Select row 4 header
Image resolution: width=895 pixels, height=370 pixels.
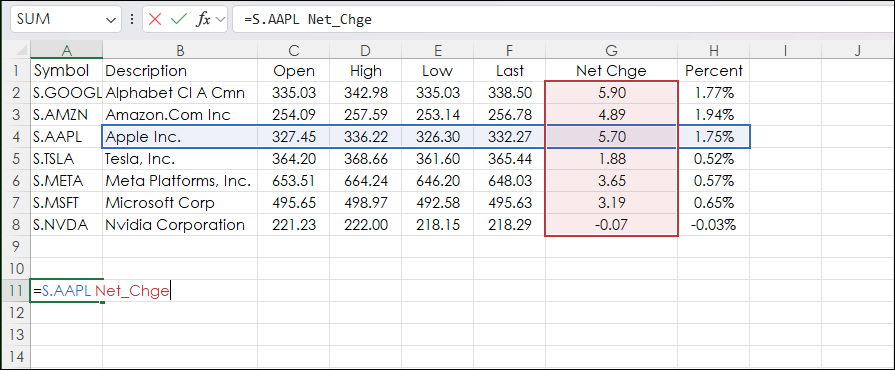pyautogui.click(x=16, y=137)
